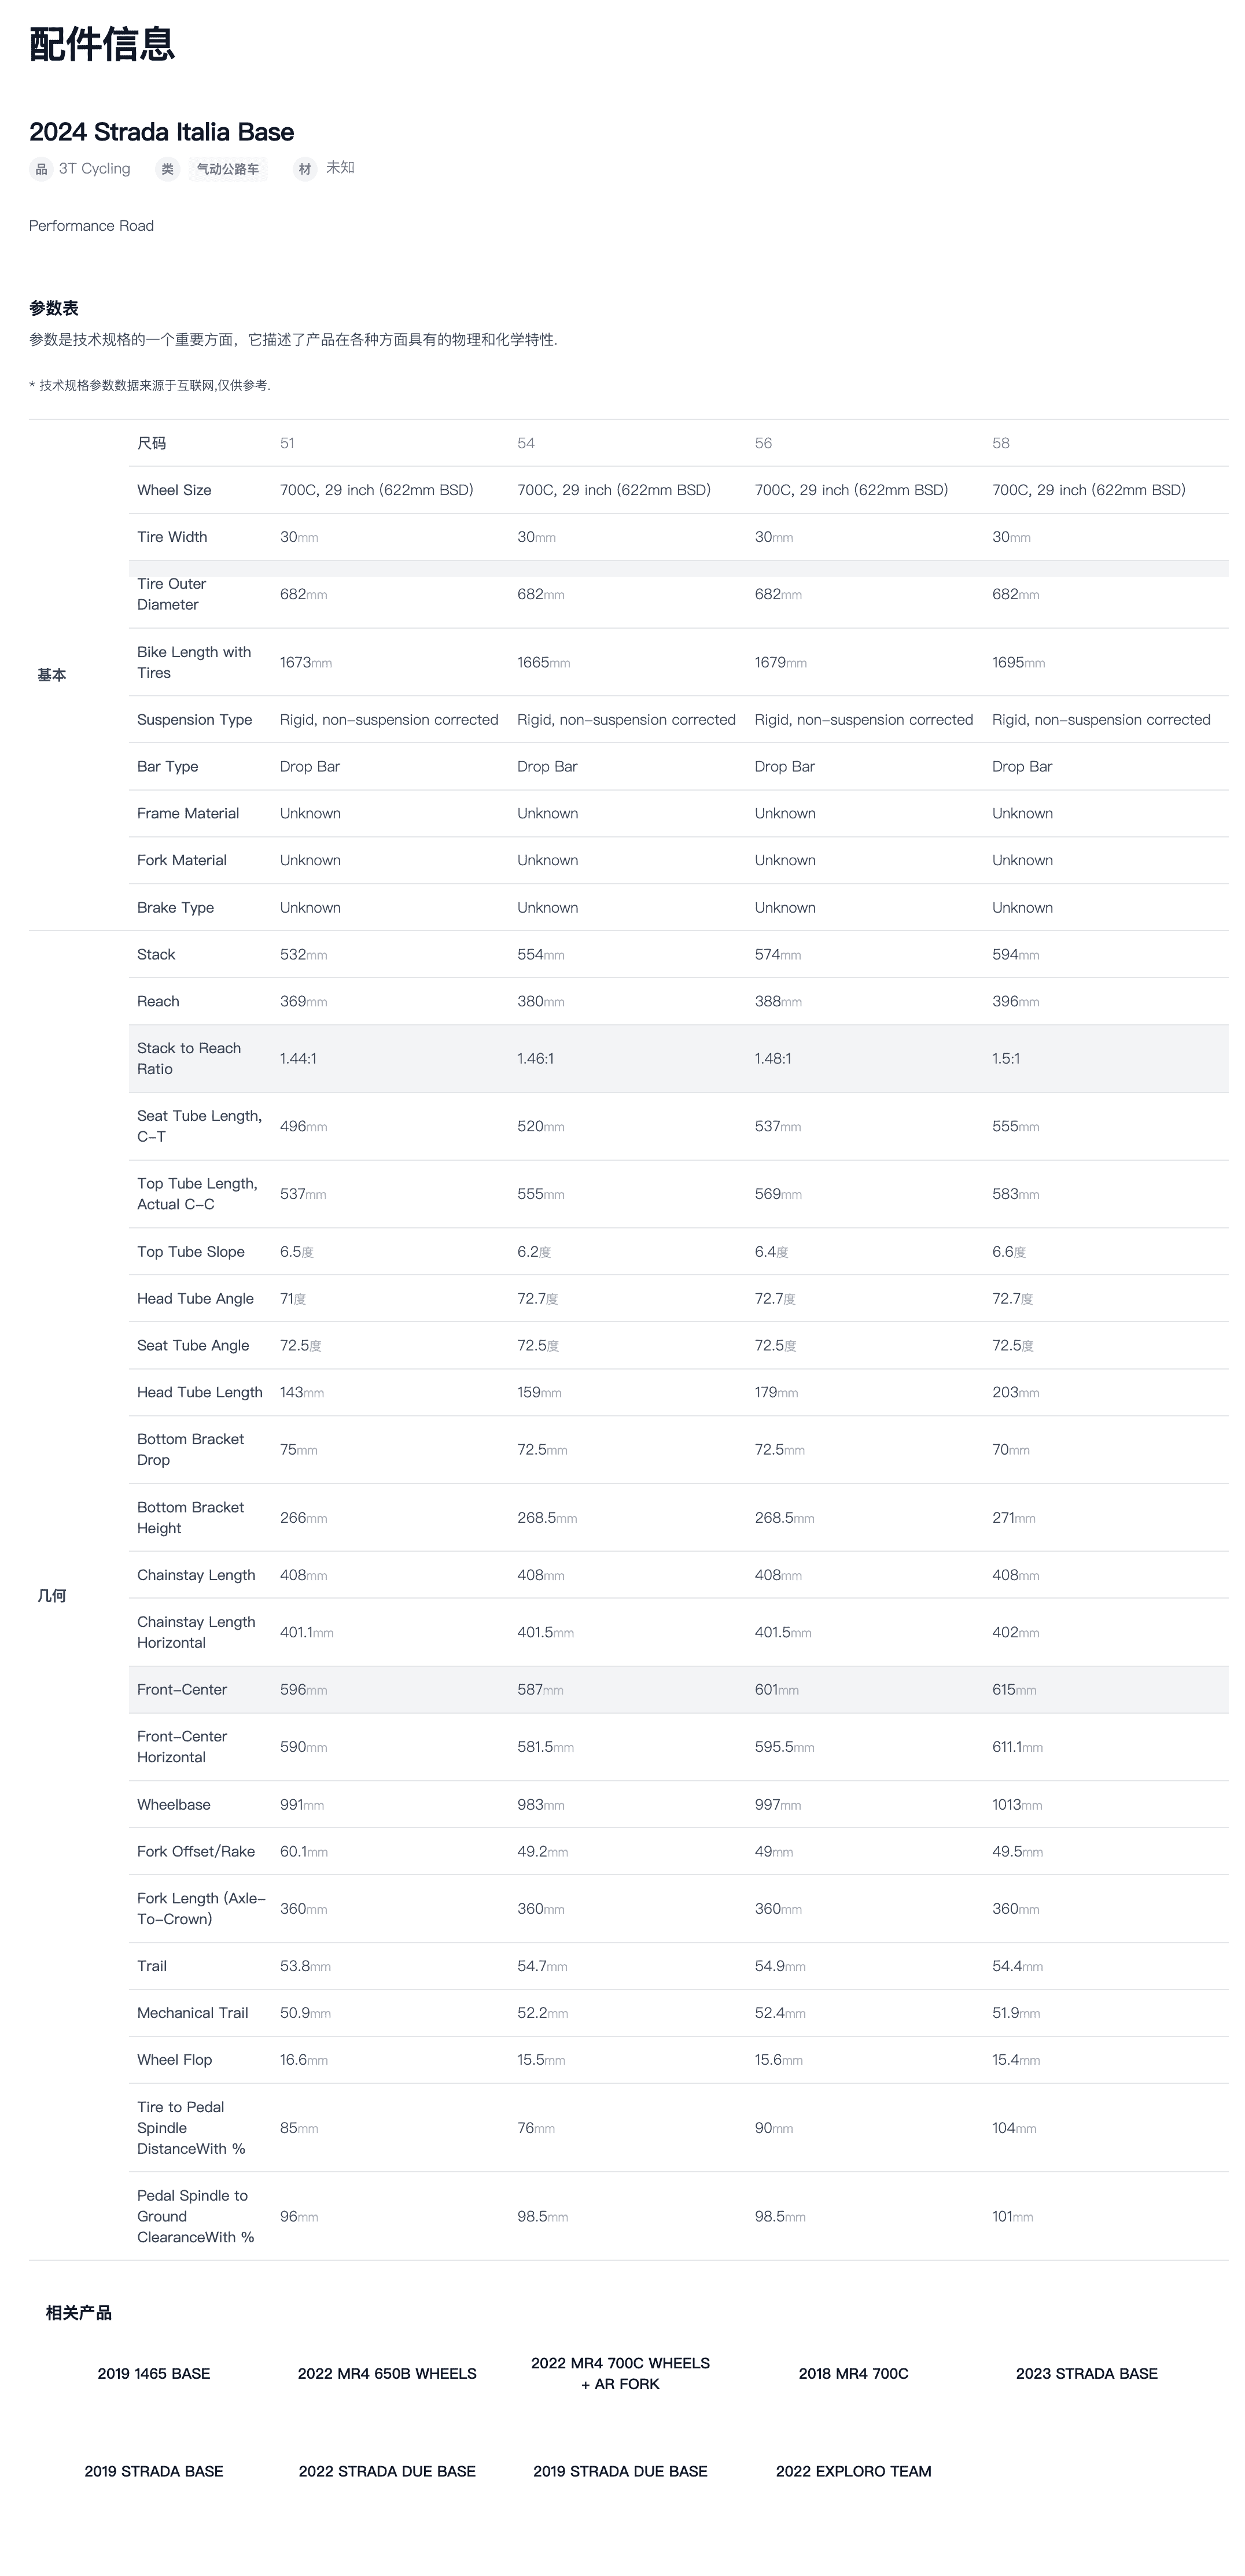This screenshot has height=2576, width=1245.
Task: Click the size 58 column header
Action: (1000, 443)
